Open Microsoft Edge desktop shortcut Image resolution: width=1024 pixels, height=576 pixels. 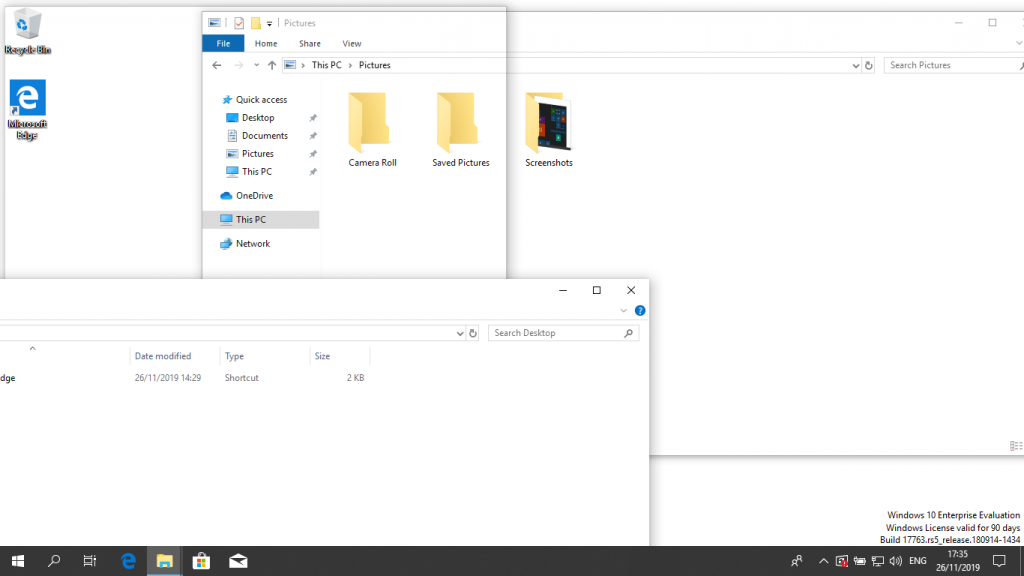pos(27,109)
